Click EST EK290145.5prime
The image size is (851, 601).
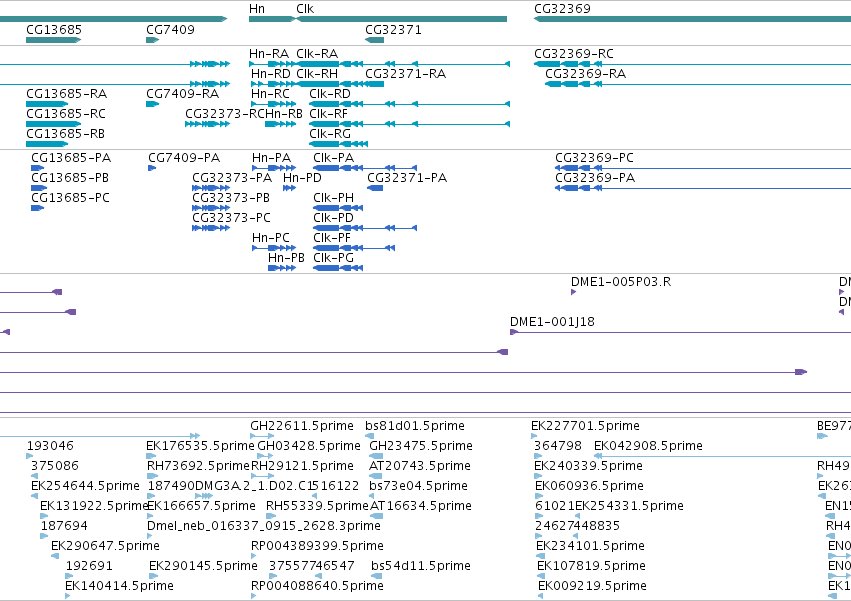203,567
